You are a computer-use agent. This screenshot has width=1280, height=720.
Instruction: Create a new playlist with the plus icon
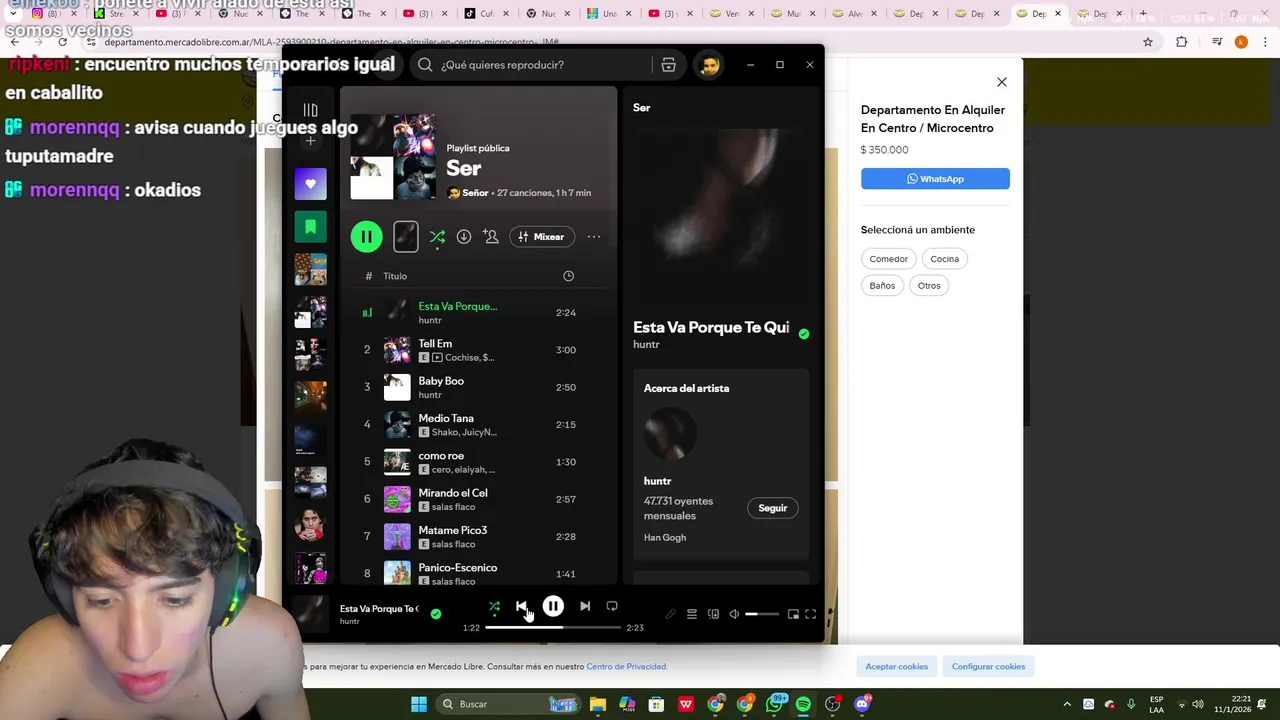(310, 141)
